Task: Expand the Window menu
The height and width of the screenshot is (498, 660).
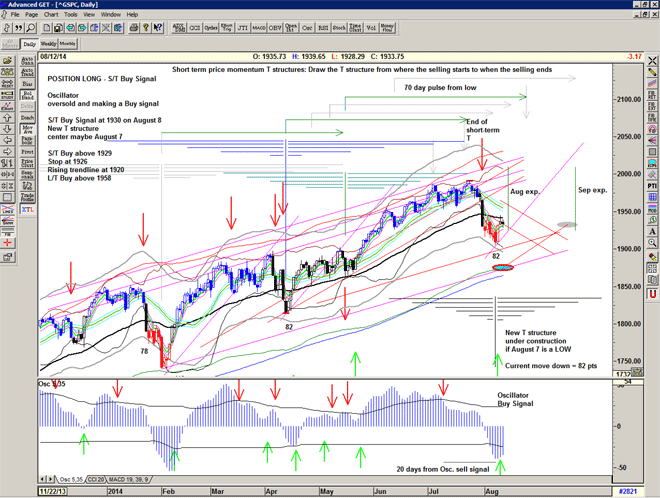Action: tap(110, 15)
